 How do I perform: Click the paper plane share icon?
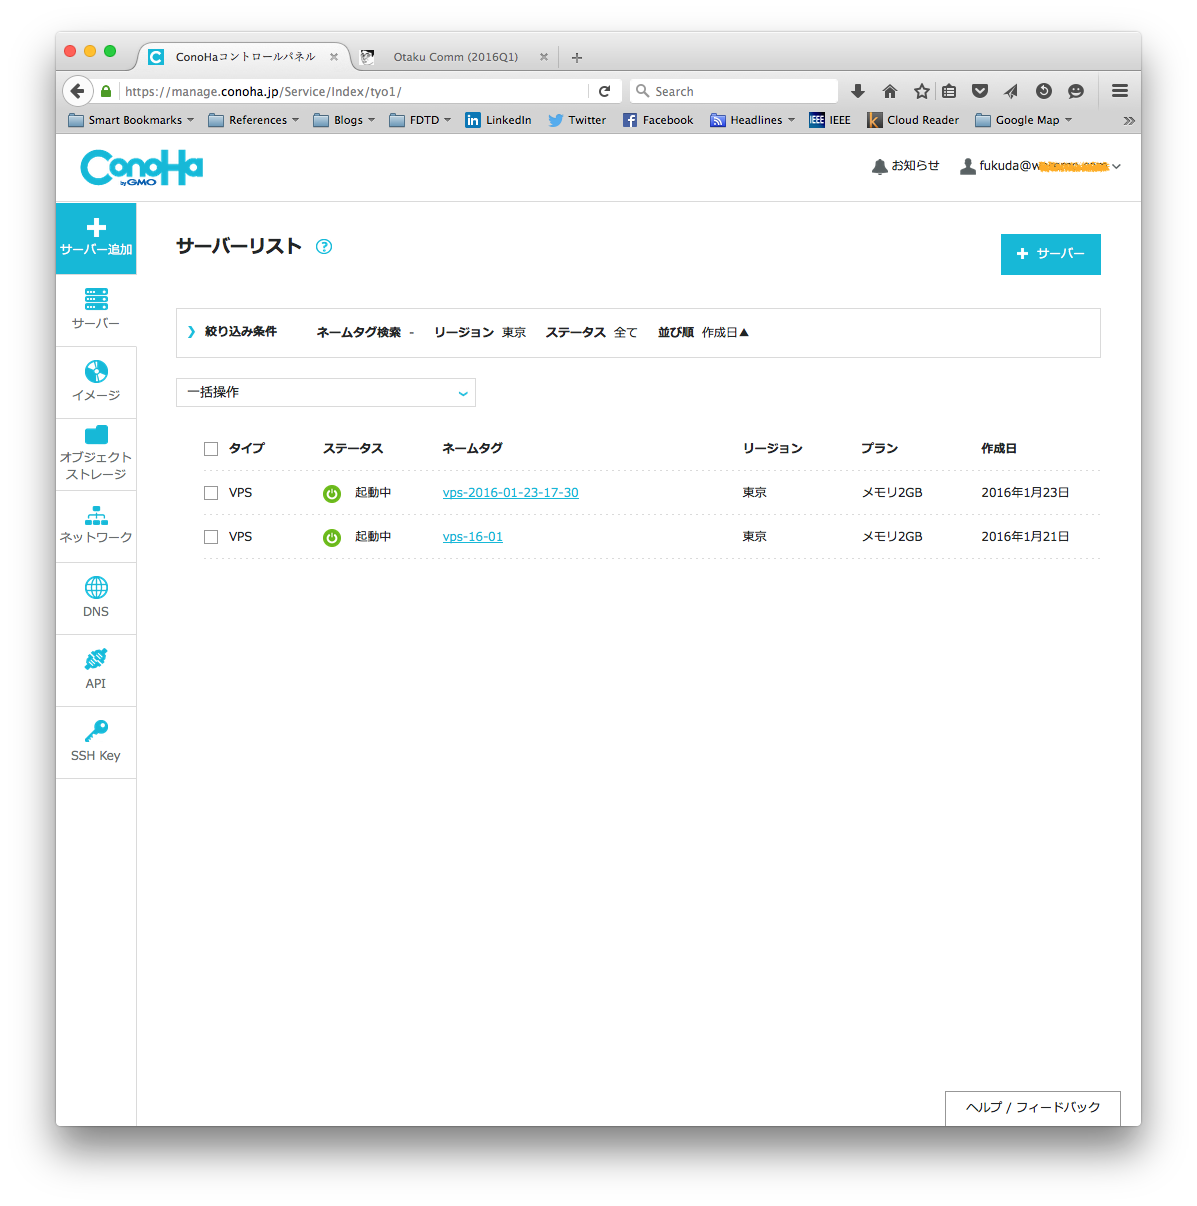1011,91
